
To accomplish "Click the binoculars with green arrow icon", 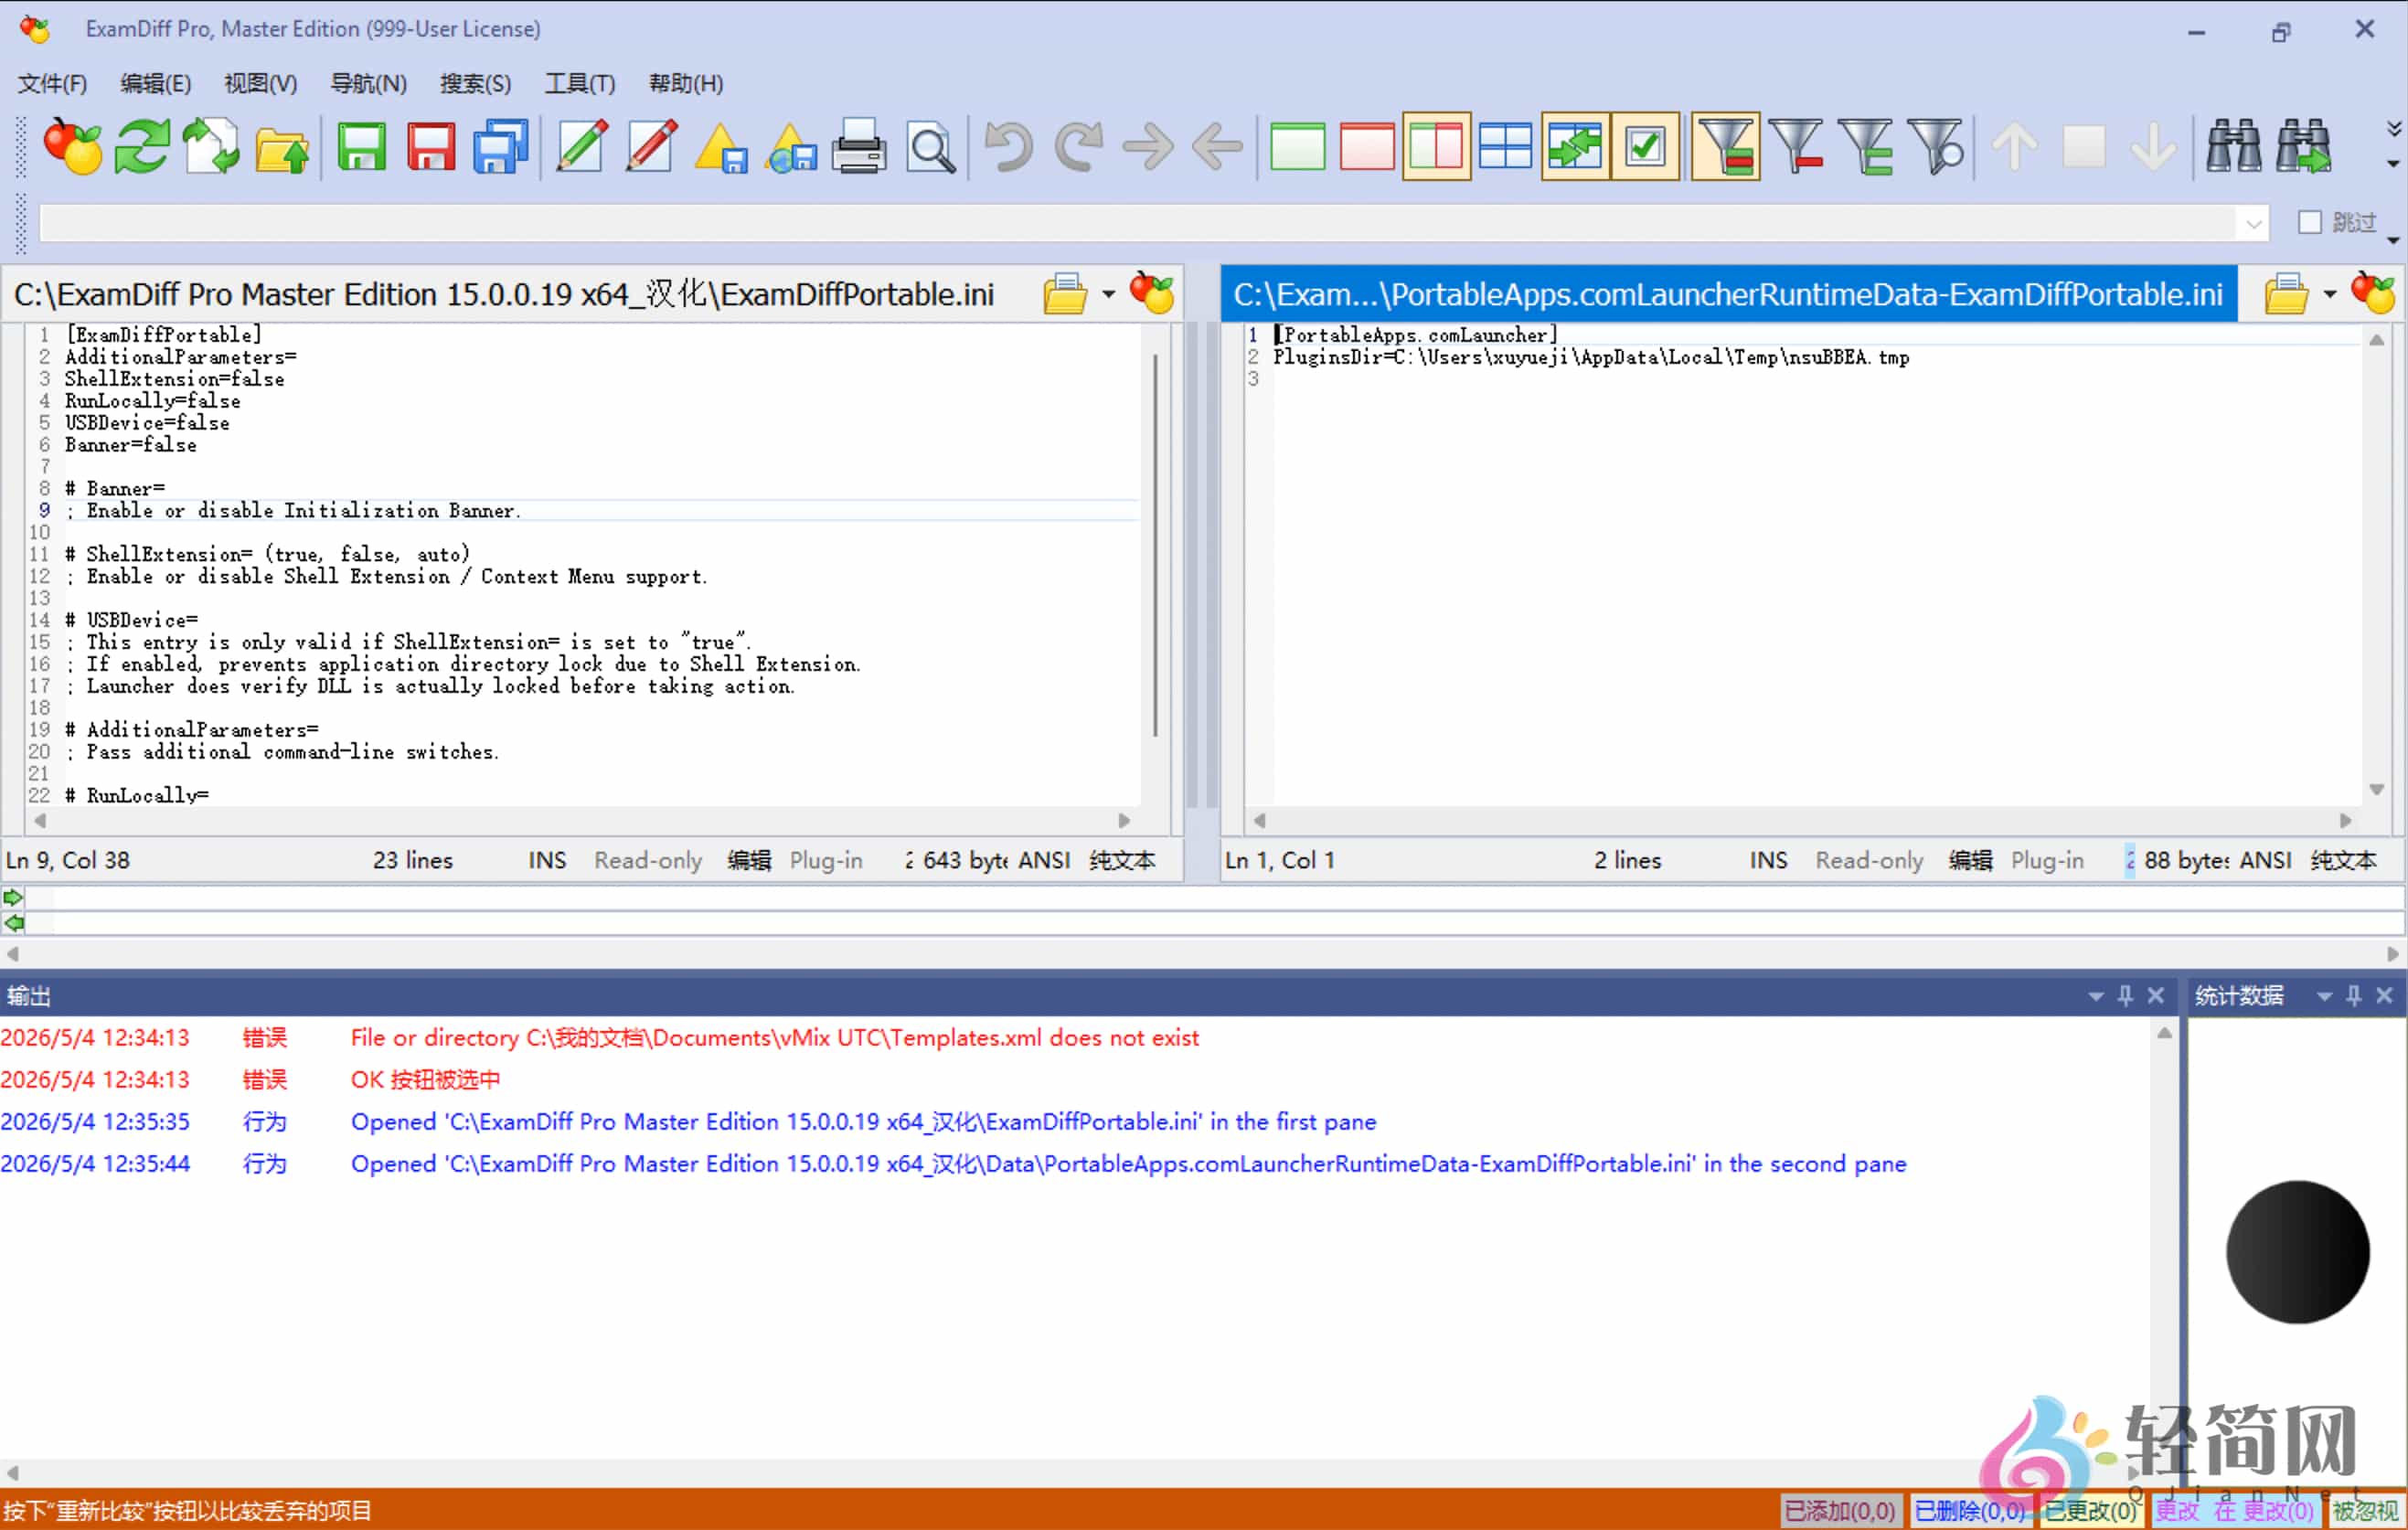I will click(x=2304, y=147).
